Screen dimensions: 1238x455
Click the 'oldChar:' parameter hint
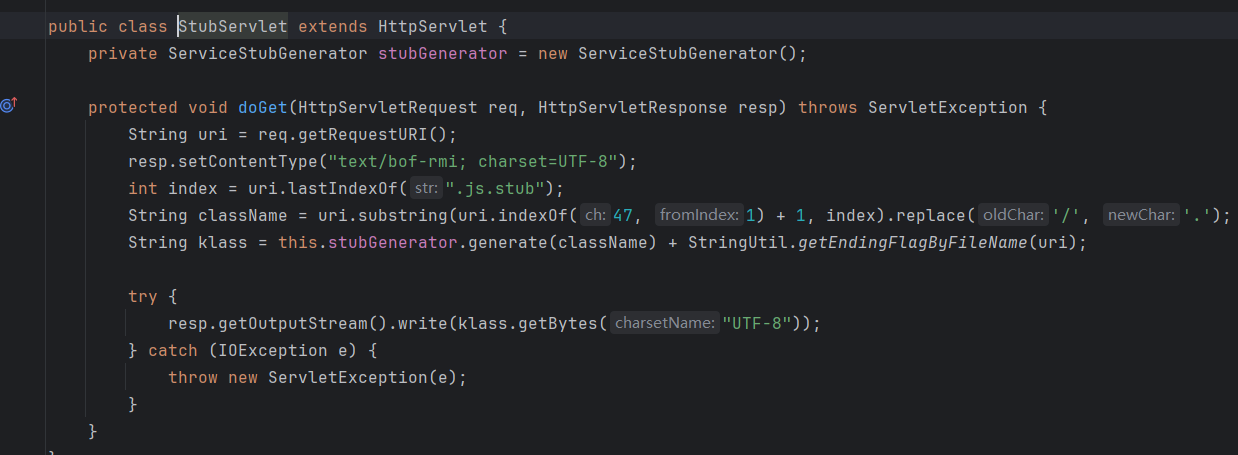(x=1013, y=215)
